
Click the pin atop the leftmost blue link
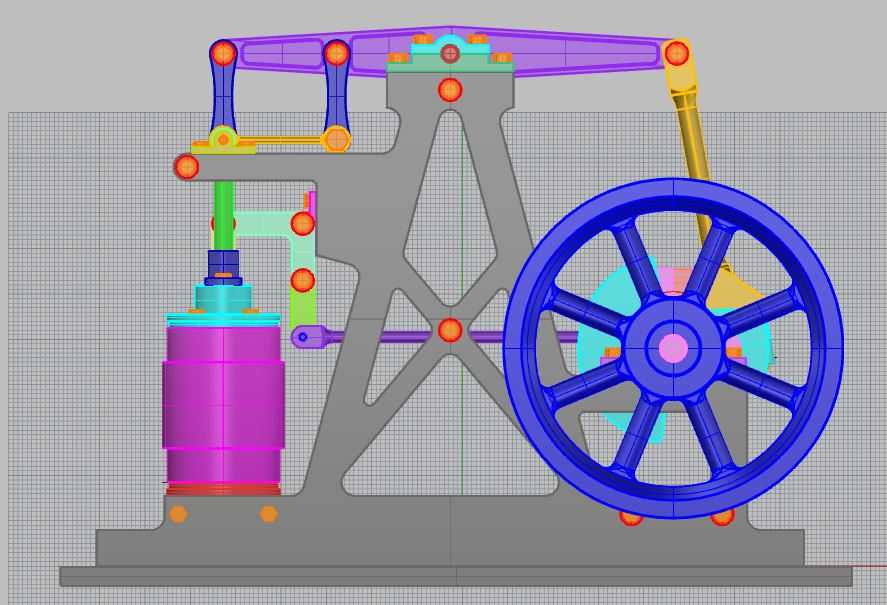[223, 54]
